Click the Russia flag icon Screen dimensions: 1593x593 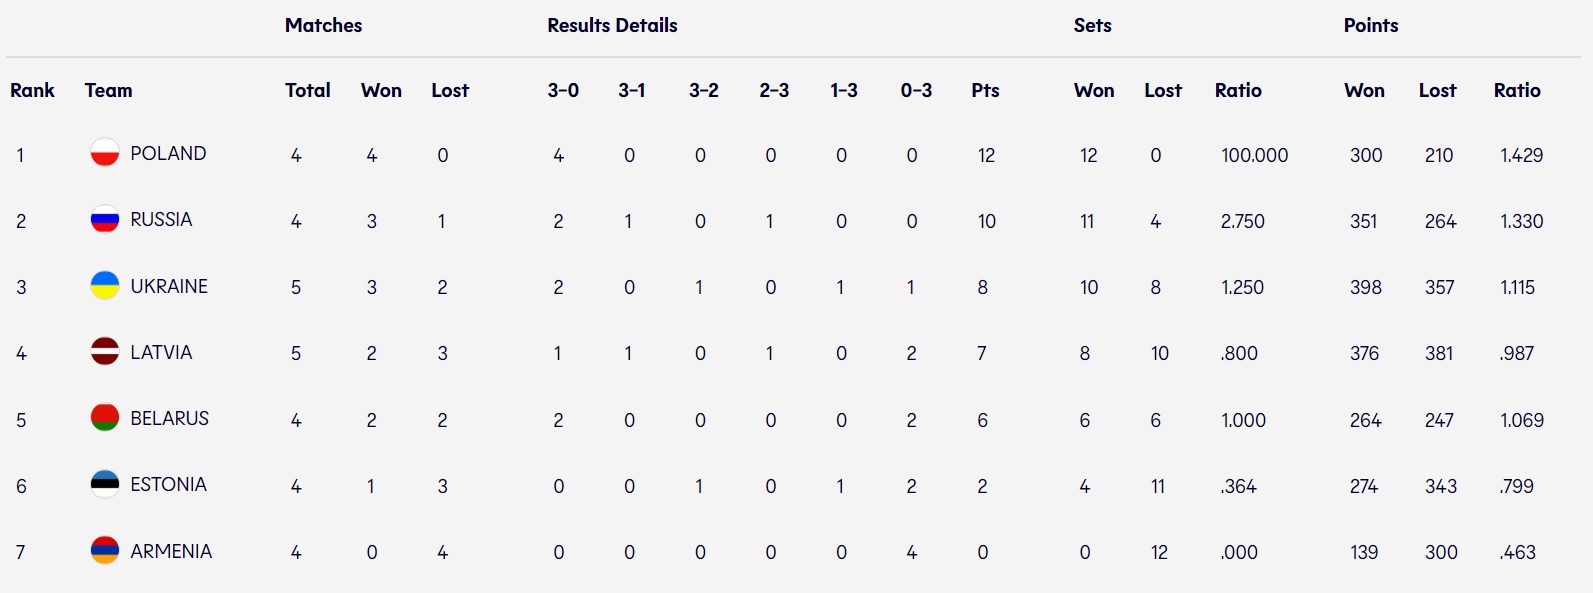pyautogui.click(x=105, y=219)
